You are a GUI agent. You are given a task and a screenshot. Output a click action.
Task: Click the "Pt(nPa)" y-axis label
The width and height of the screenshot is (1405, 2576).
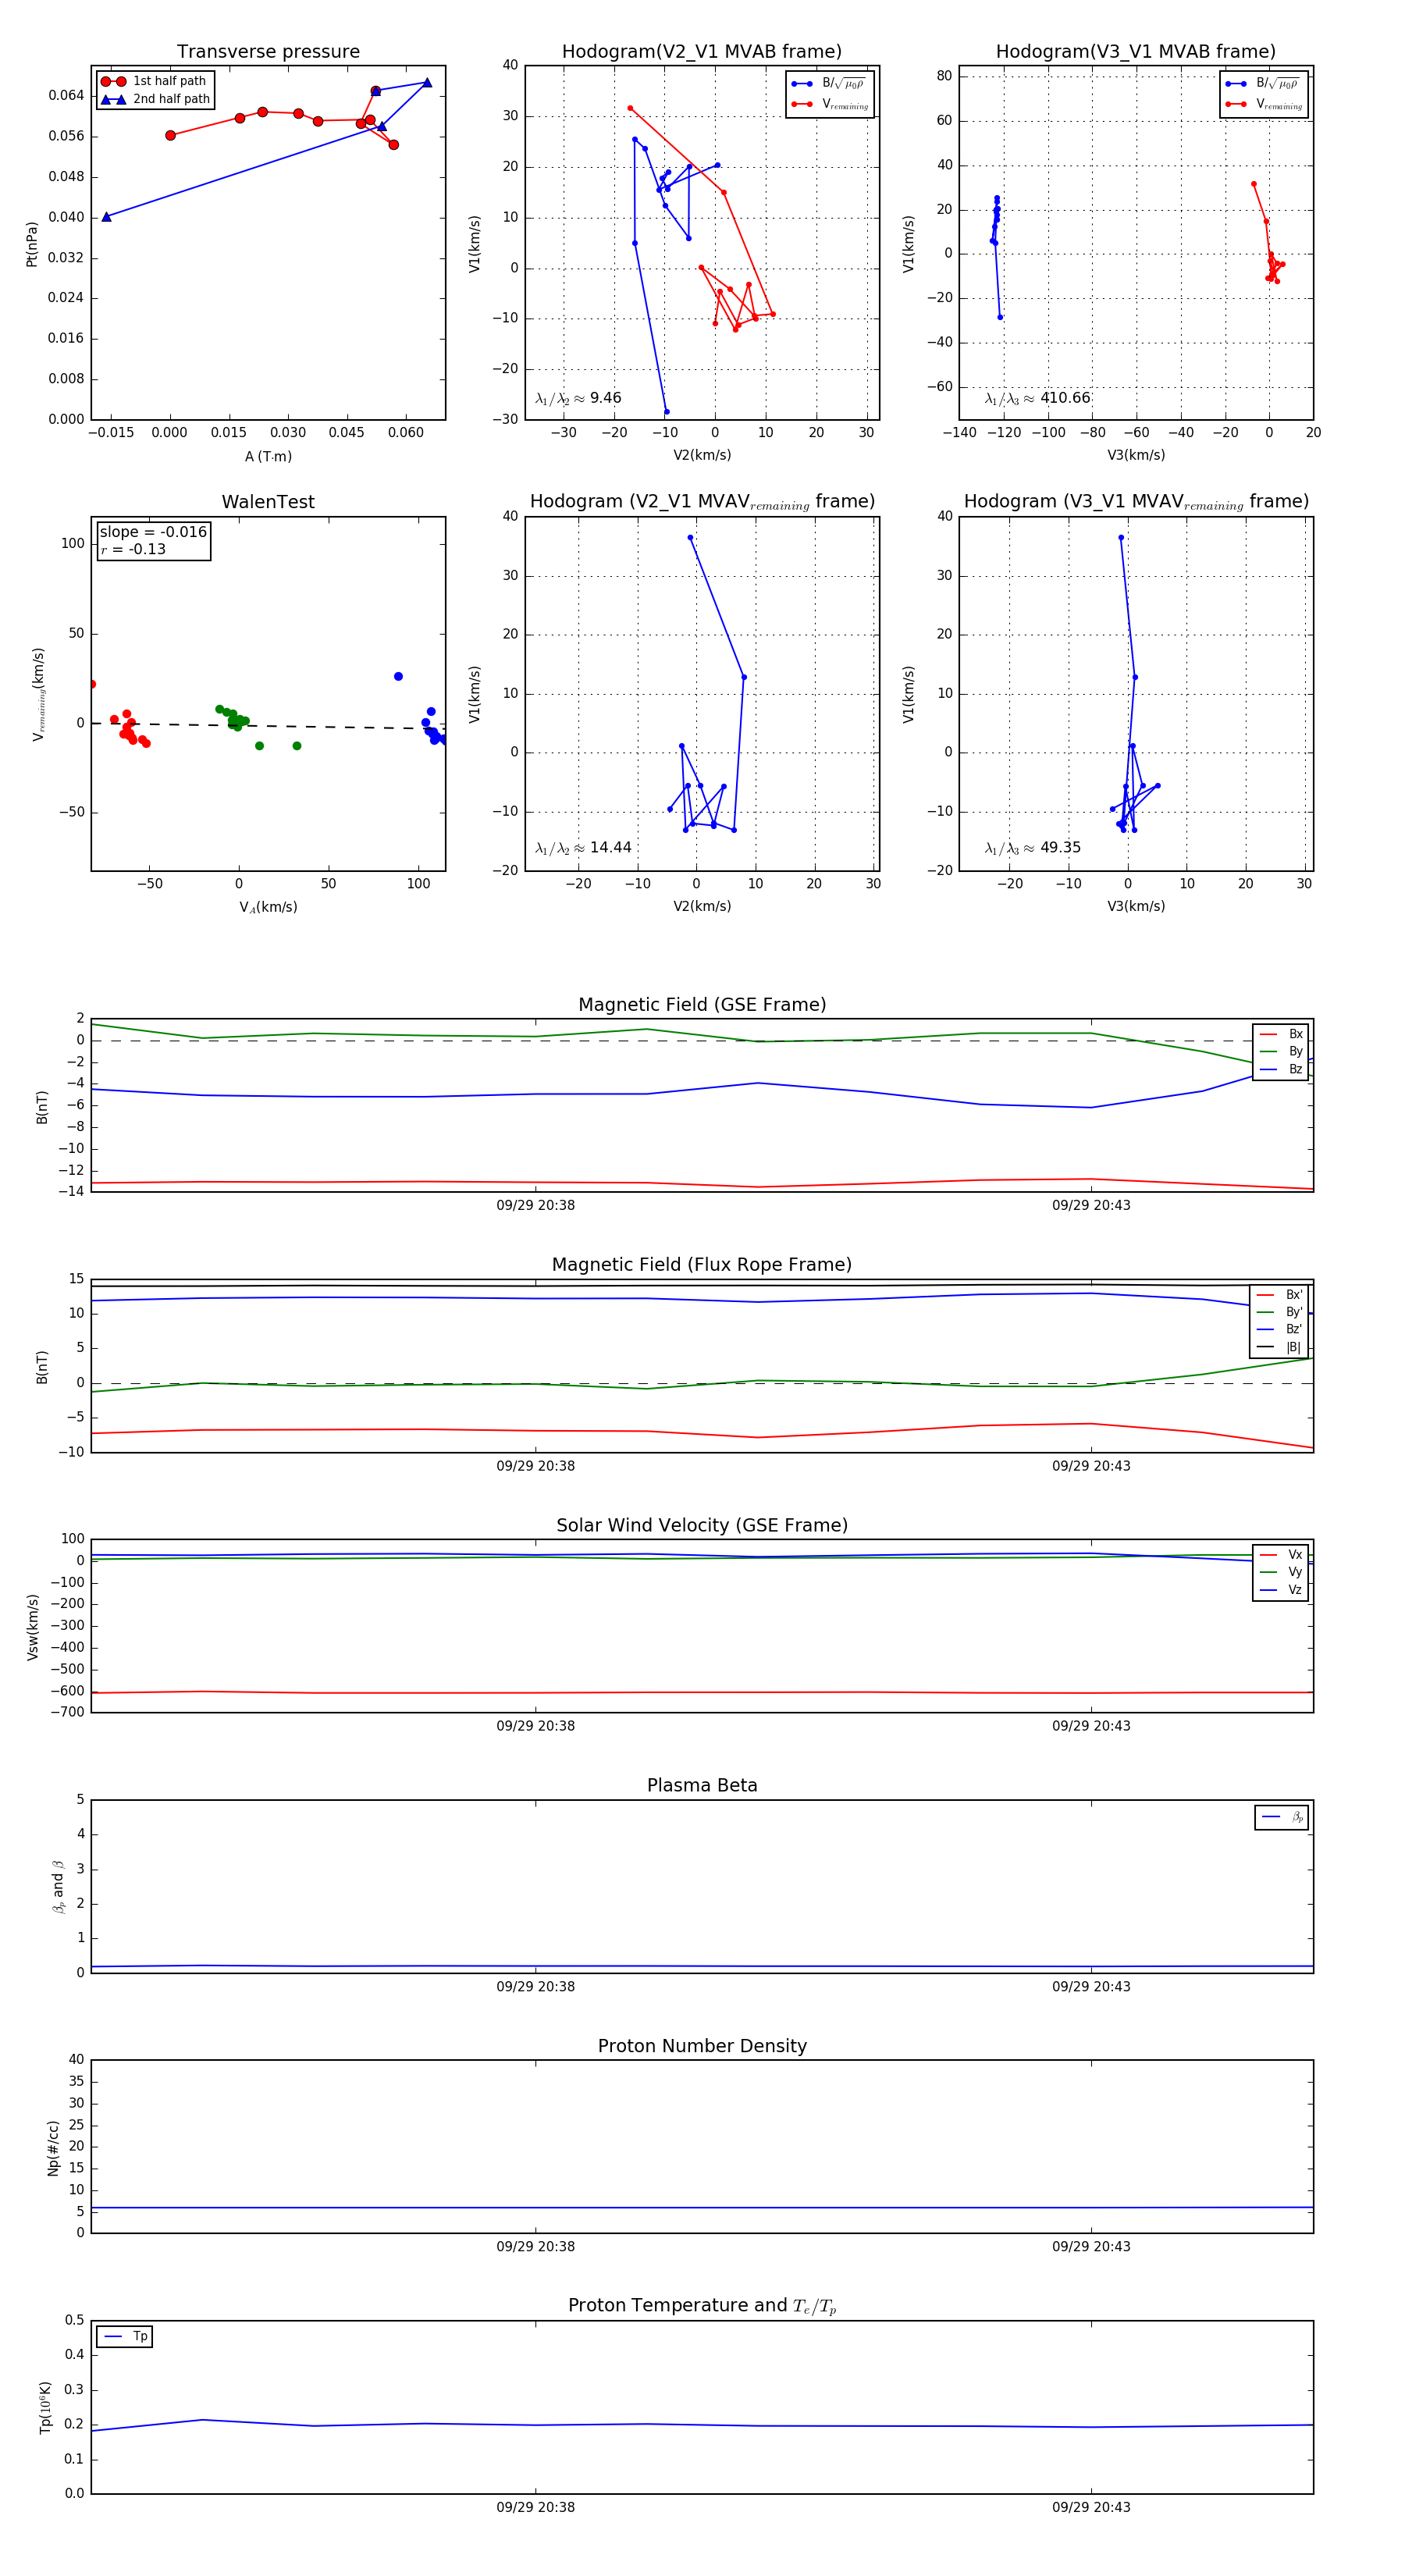[x=31, y=244]
